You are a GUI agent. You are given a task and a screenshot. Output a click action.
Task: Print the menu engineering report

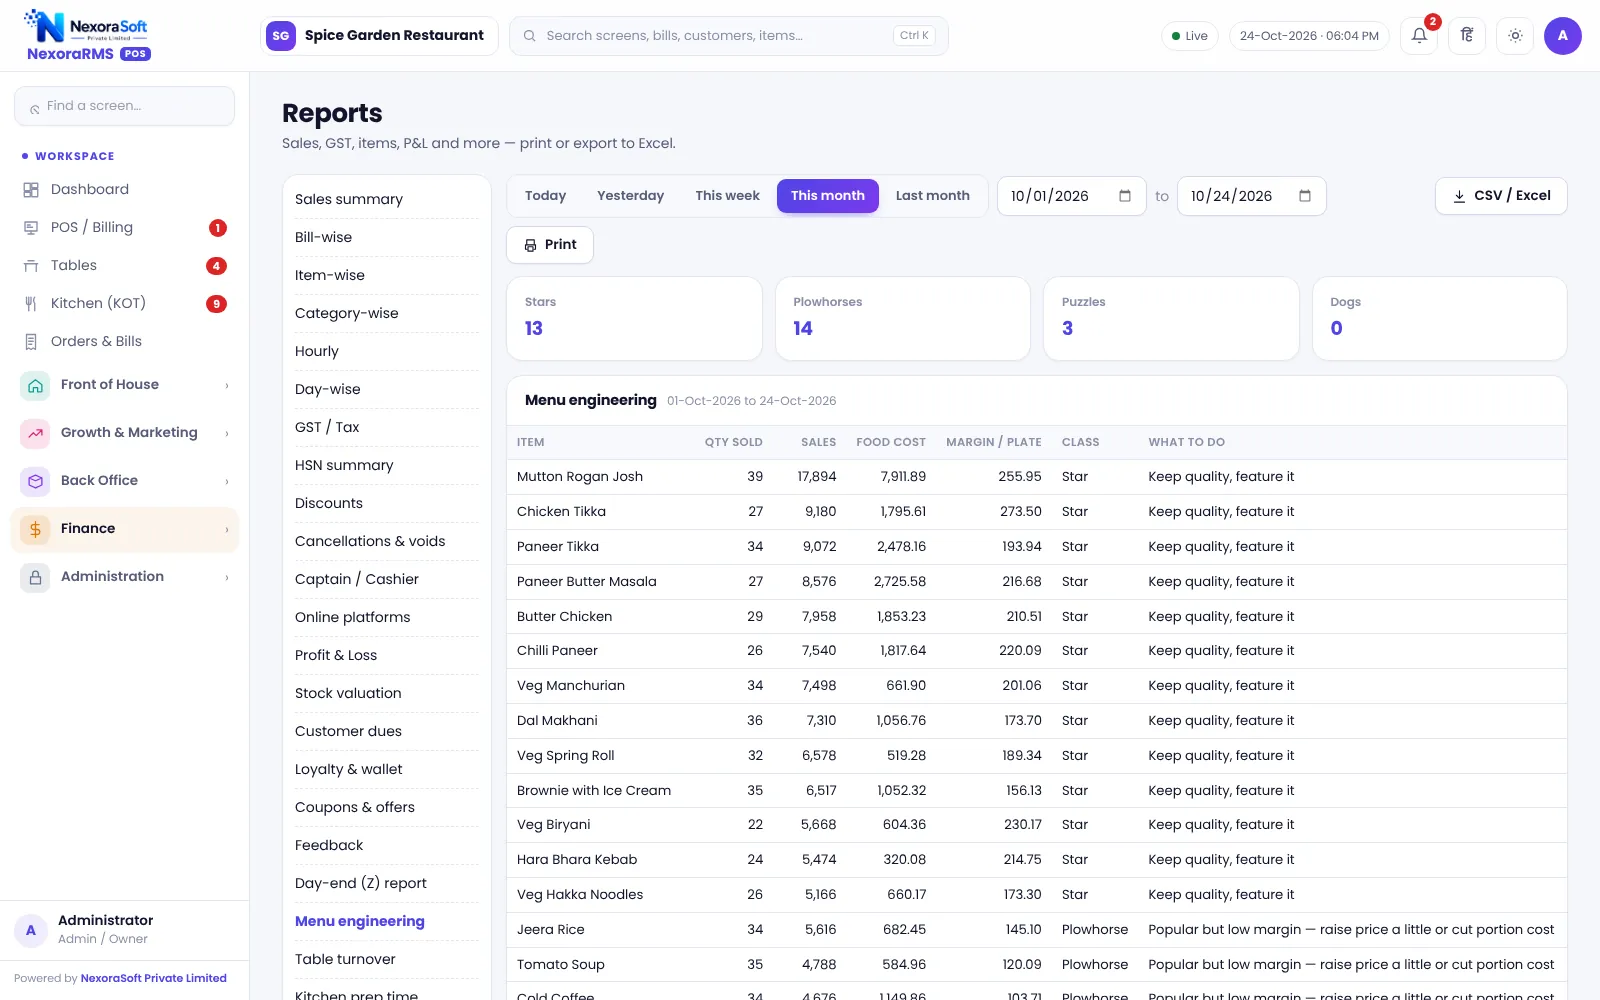click(x=550, y=245)
